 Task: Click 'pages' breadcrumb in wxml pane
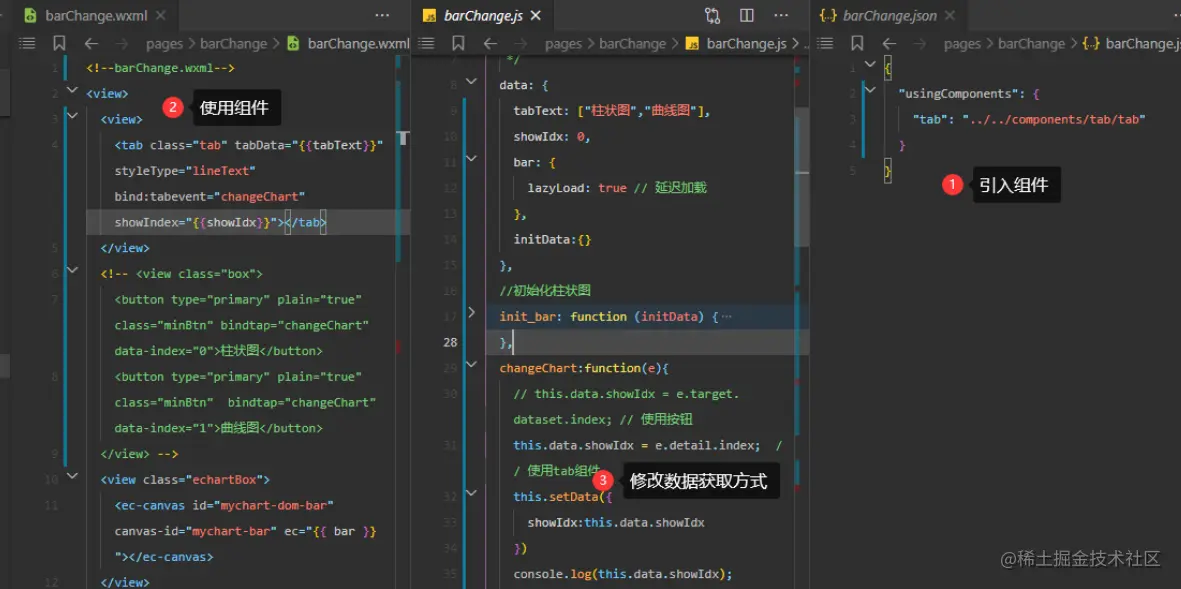(x=163, y=44)
